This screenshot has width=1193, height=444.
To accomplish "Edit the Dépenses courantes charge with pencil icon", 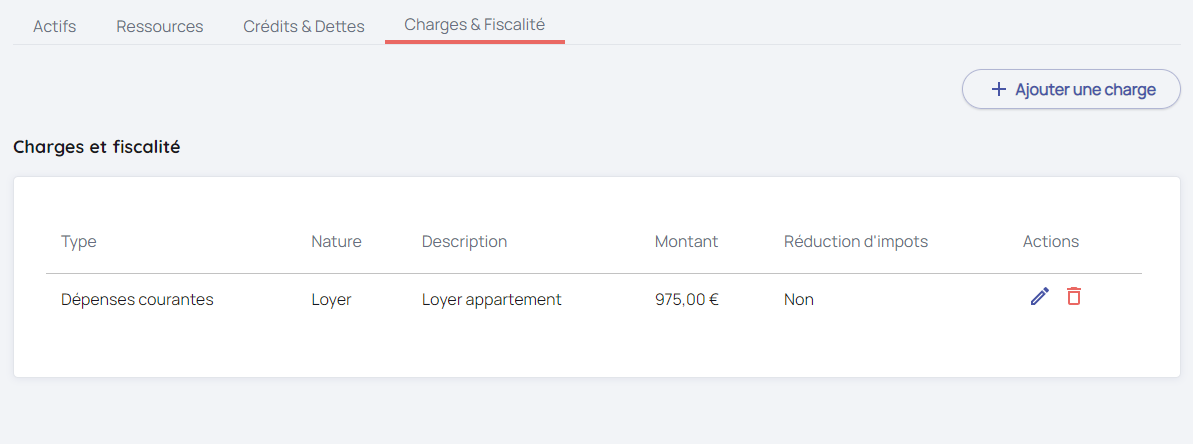I will (1040, 296).
